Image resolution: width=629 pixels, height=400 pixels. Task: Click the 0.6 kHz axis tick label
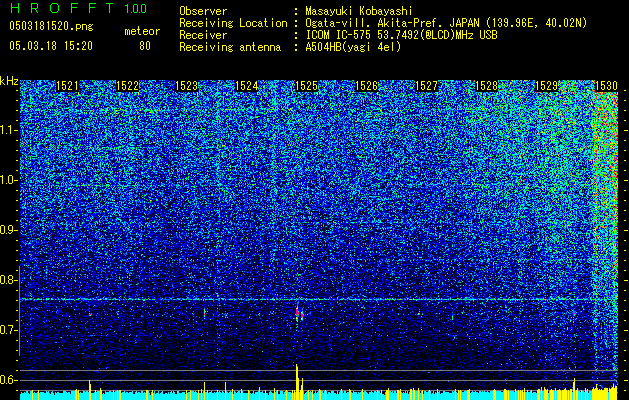click(x=8, y=380)
